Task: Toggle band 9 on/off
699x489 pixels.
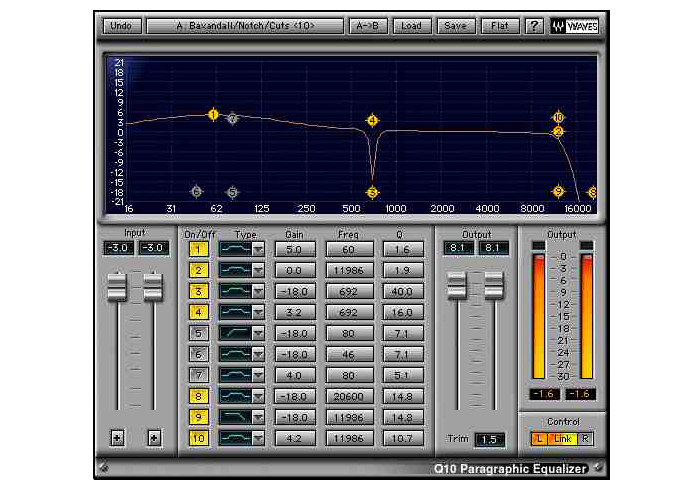Action: (x=198, y=417)
